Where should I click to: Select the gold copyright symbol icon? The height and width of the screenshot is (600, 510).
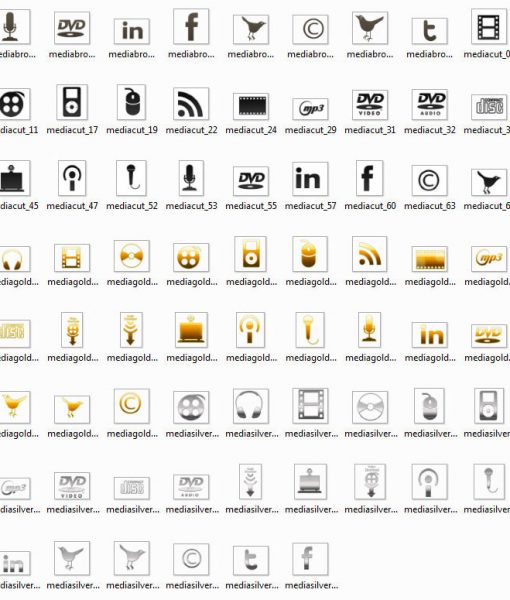pos(132,406)
